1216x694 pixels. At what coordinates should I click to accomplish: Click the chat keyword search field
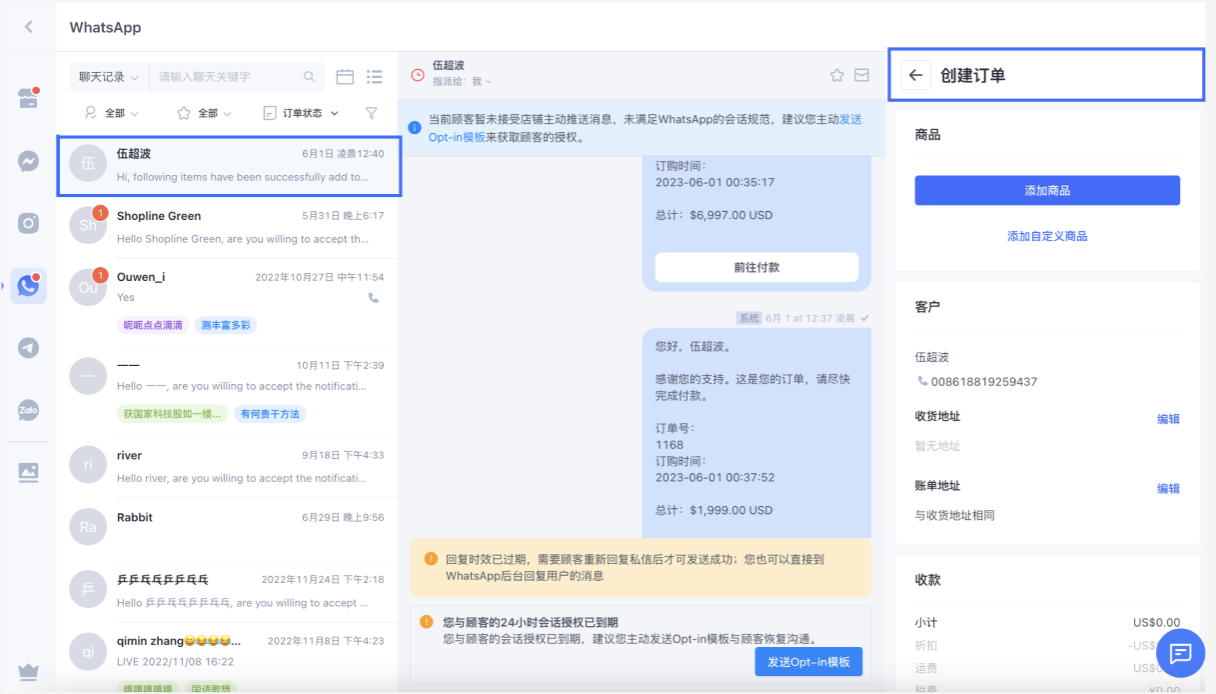(237, 76)
